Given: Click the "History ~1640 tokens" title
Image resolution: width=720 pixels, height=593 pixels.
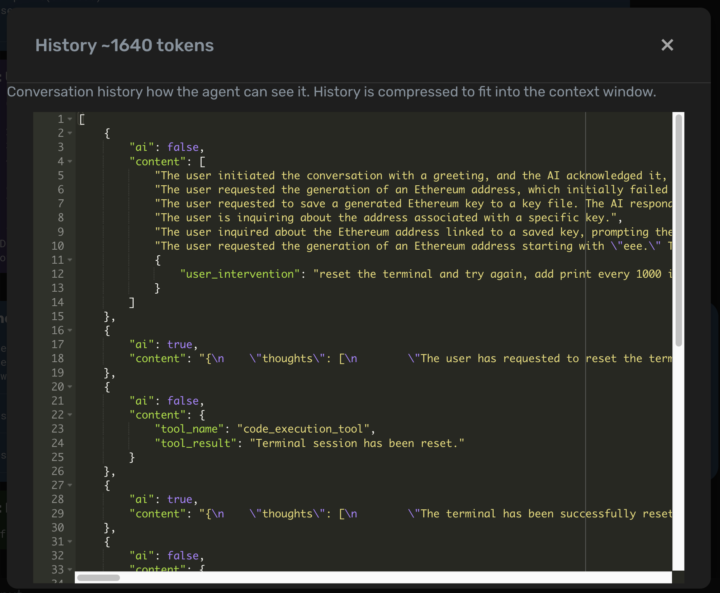Looking at the screenshot, I should (124, 45).
